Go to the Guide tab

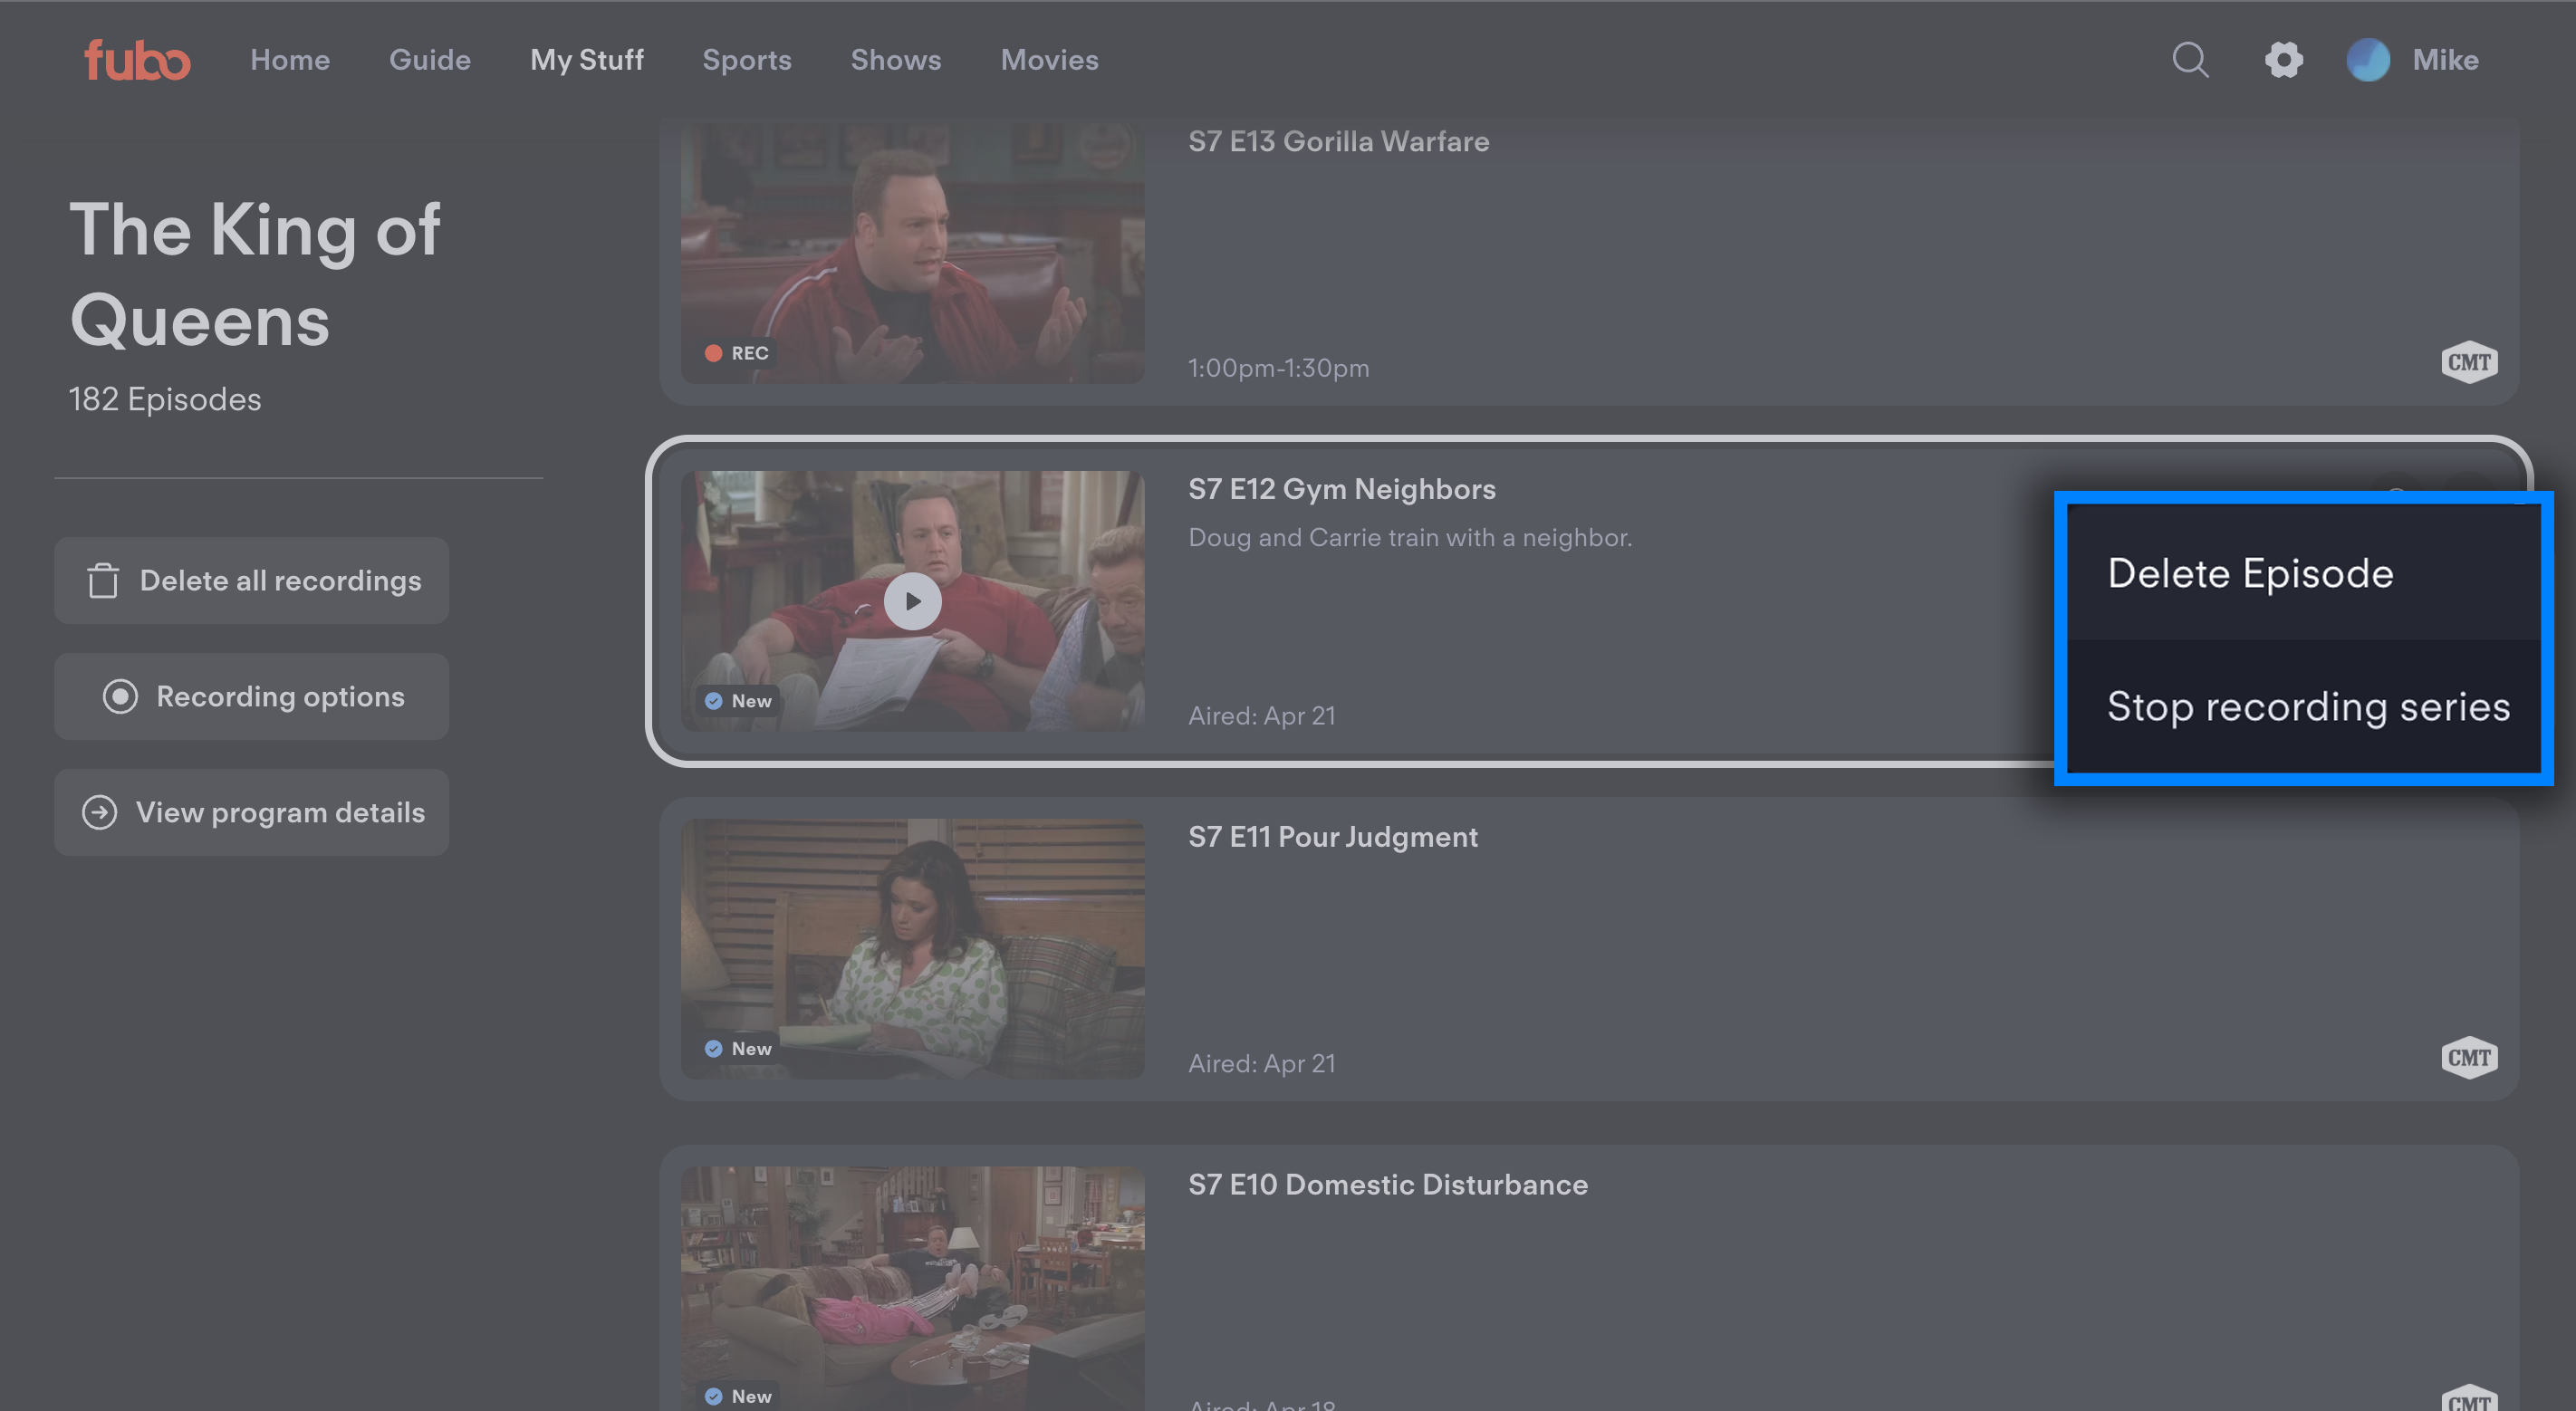coord(430,60)
